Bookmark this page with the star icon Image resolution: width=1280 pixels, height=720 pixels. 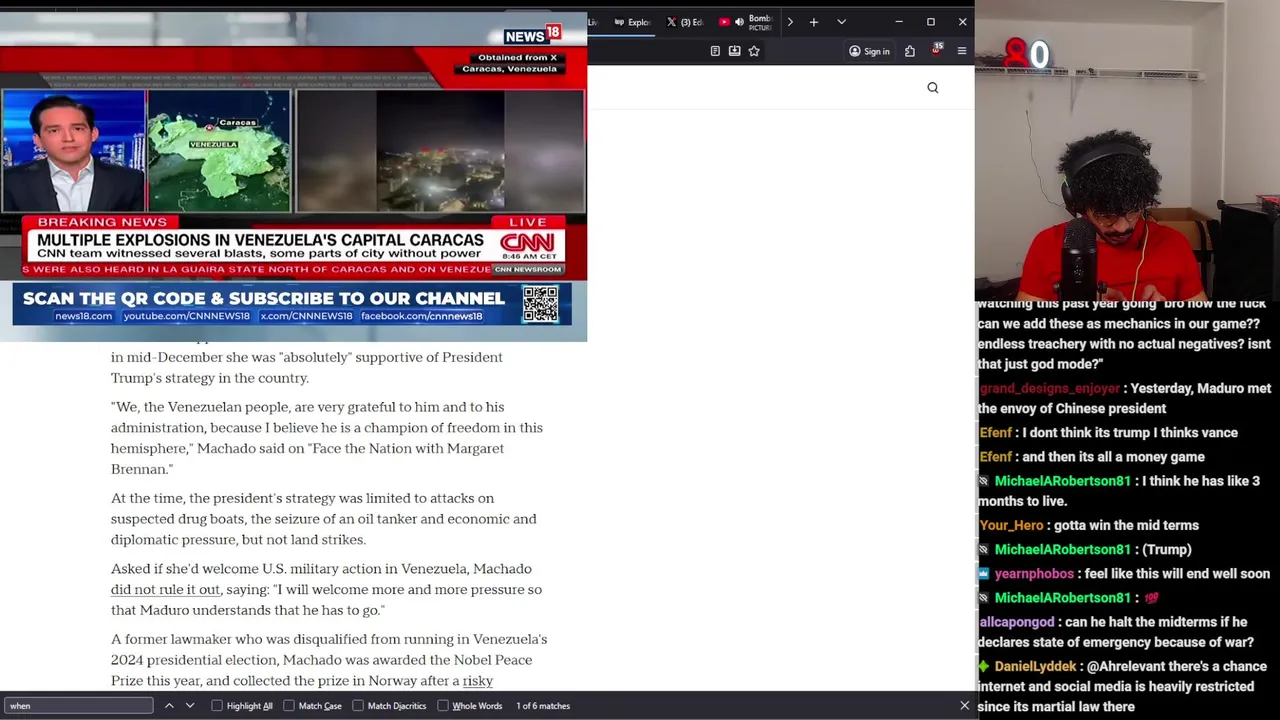point(754,51)
